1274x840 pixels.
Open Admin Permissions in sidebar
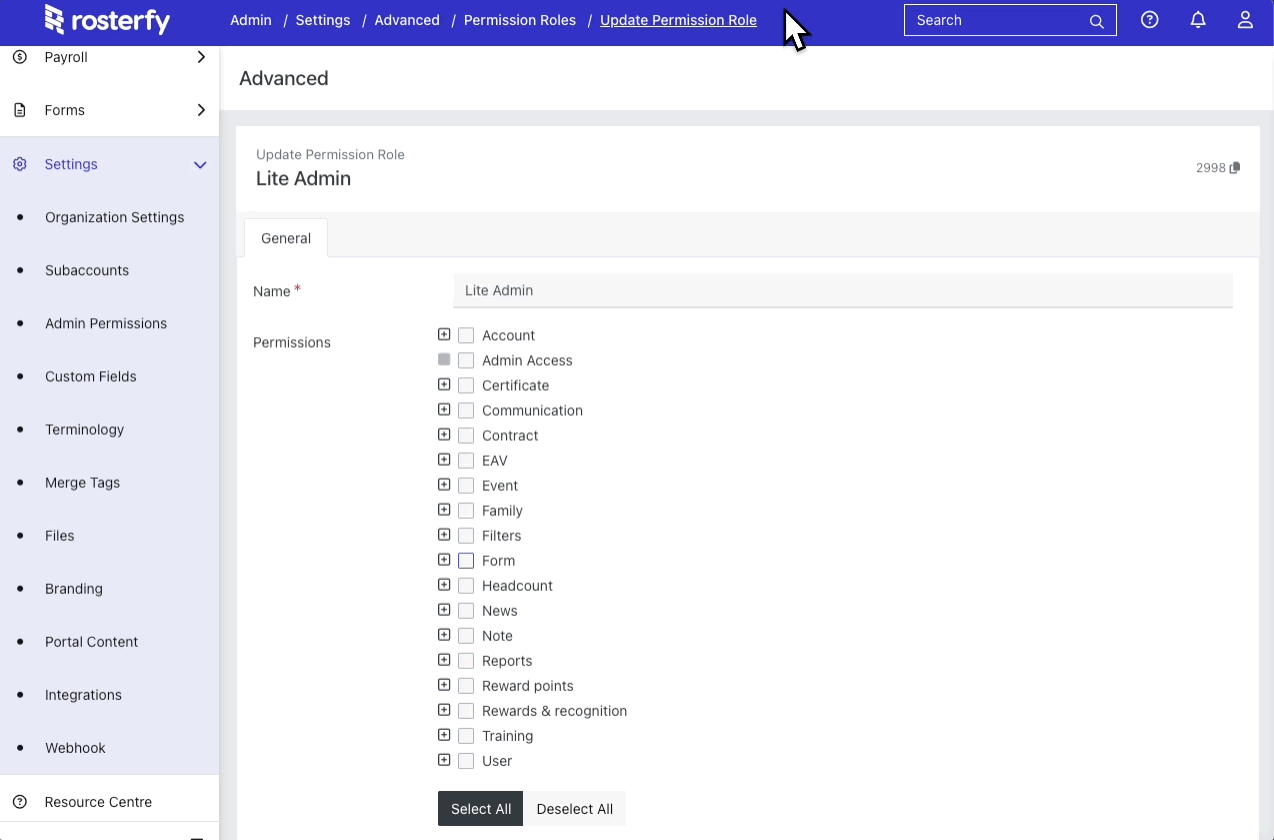106,323
